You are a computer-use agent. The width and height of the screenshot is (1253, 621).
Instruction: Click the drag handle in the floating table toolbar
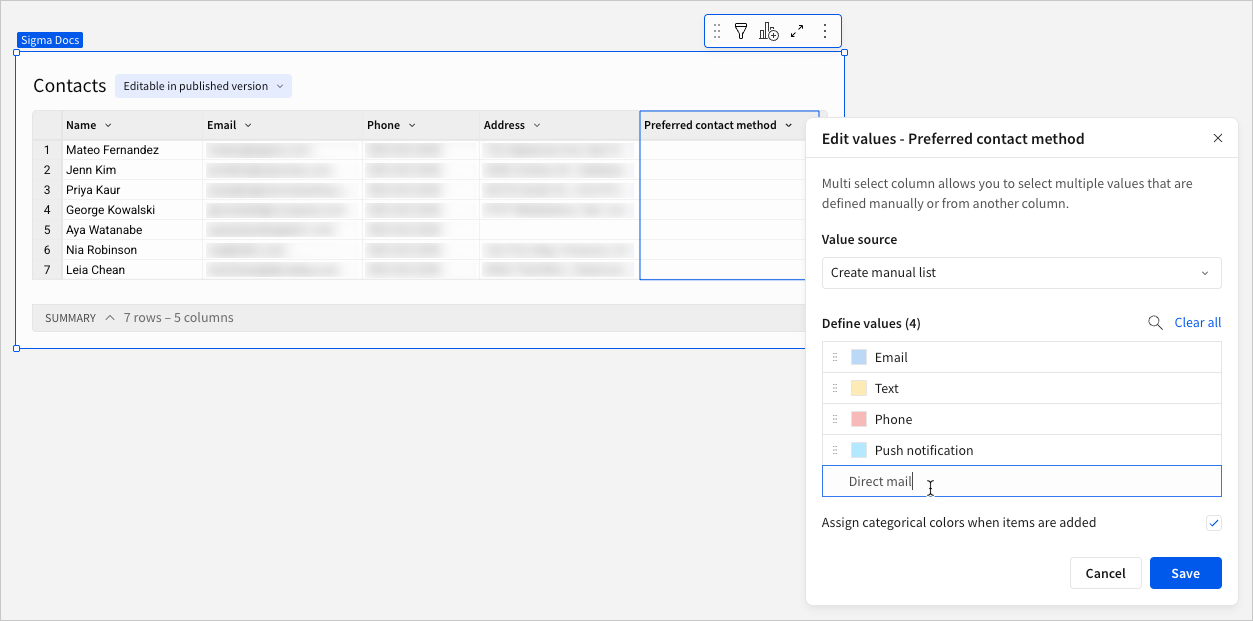(x=717, y=31)
